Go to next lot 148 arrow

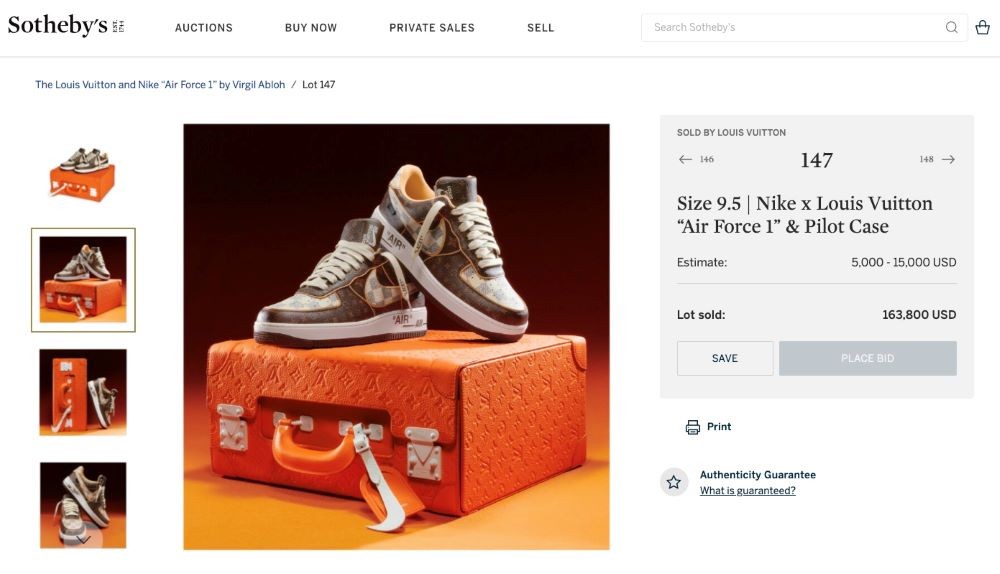point(948,159)
